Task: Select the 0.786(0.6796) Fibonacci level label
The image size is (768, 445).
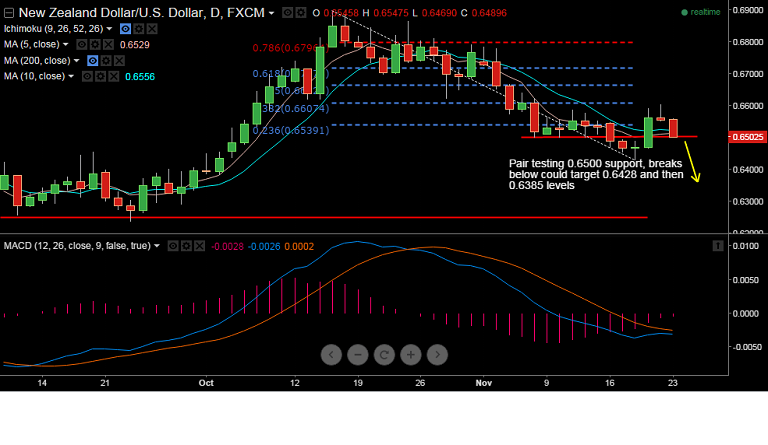Action: (290, 48)
